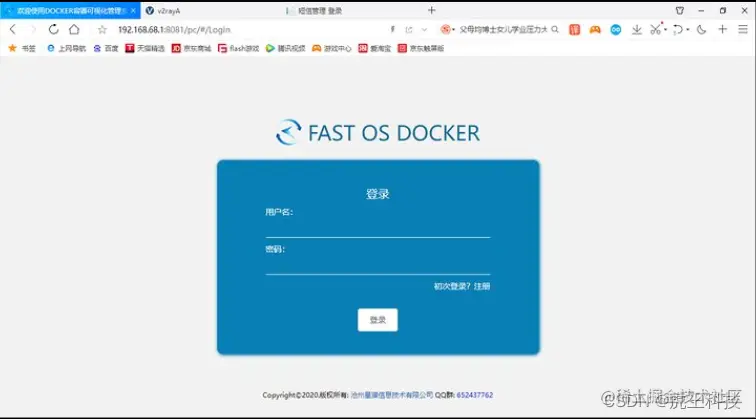
Task: Click the FAST OS DOCKER logo
Action: point(378,133)
